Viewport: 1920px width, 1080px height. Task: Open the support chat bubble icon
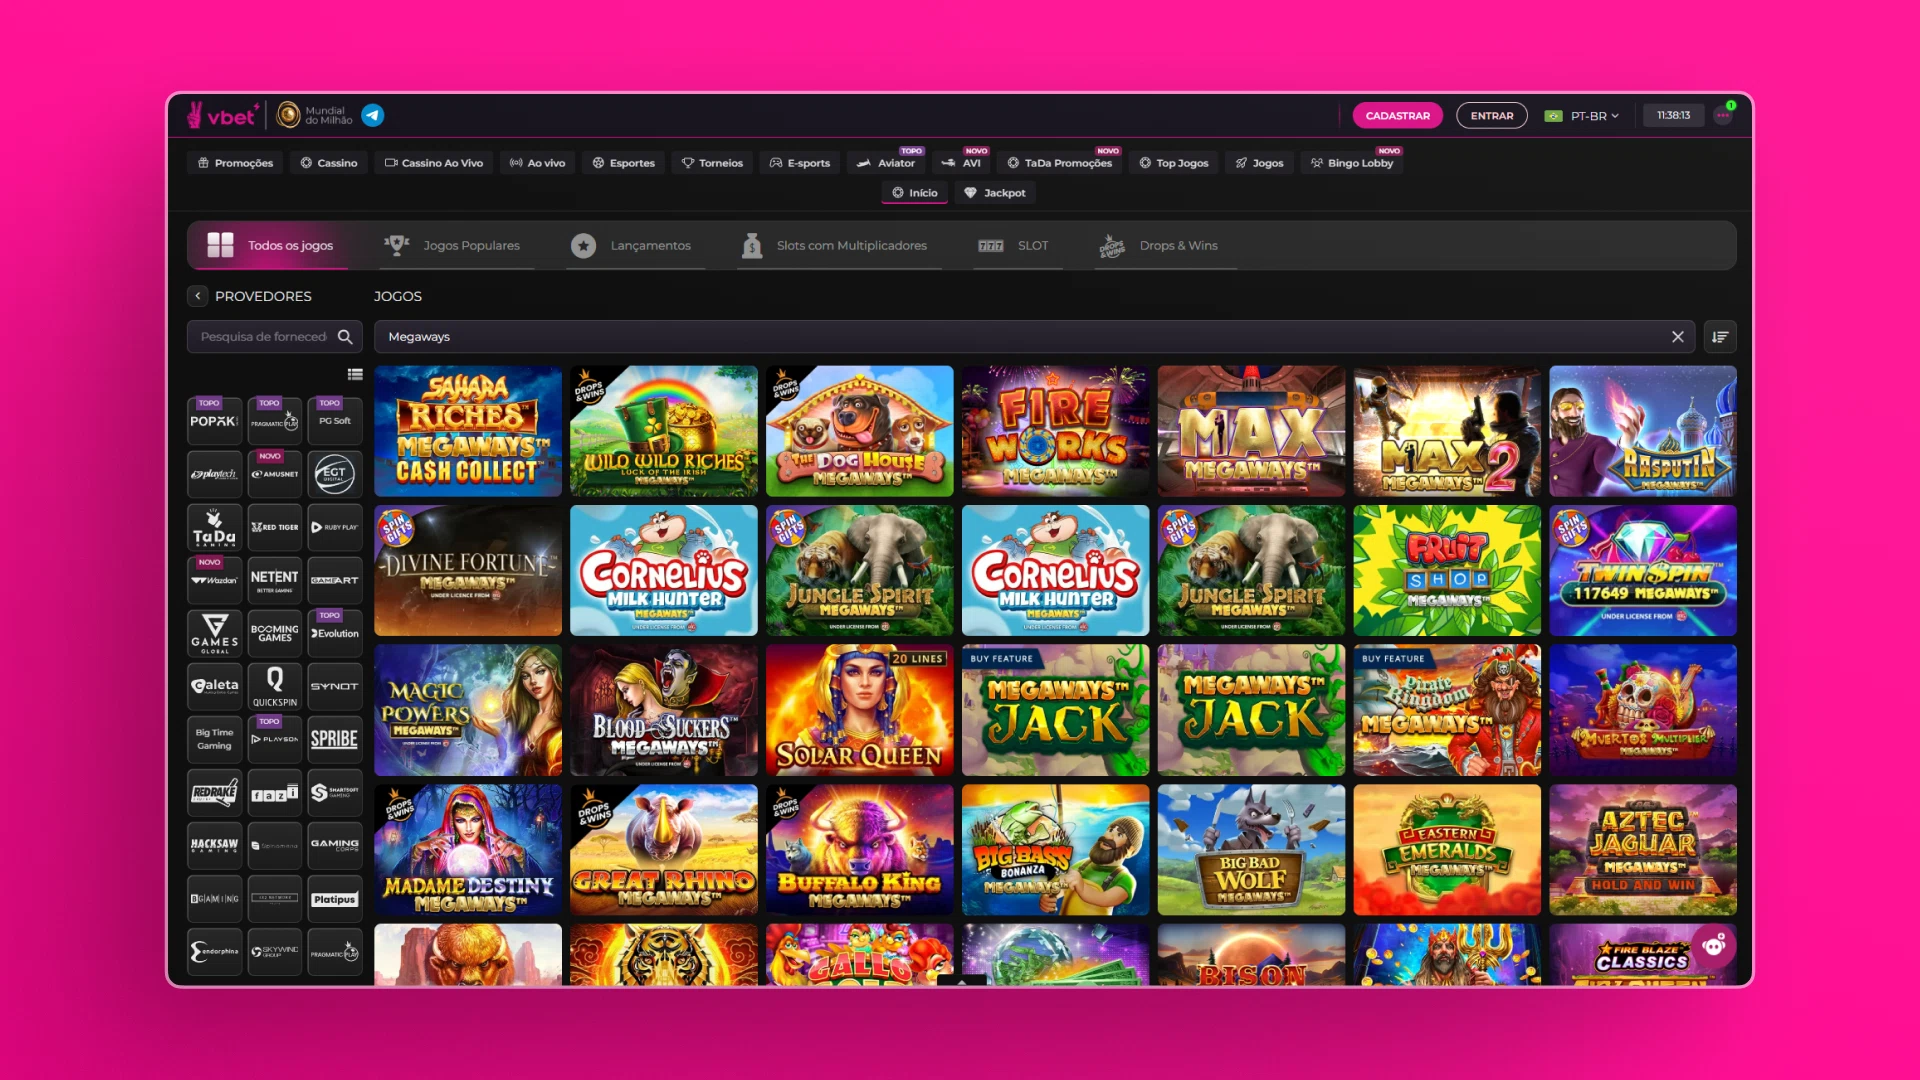[1715, 945]
